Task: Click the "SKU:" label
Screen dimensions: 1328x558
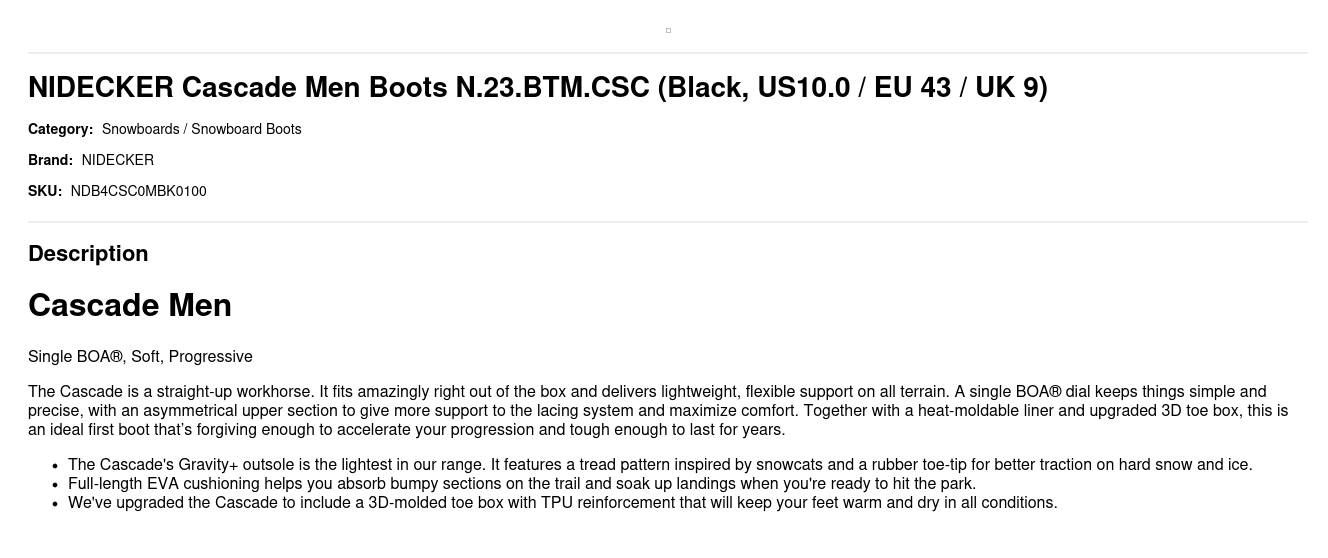Action: (x=45, y=191)
